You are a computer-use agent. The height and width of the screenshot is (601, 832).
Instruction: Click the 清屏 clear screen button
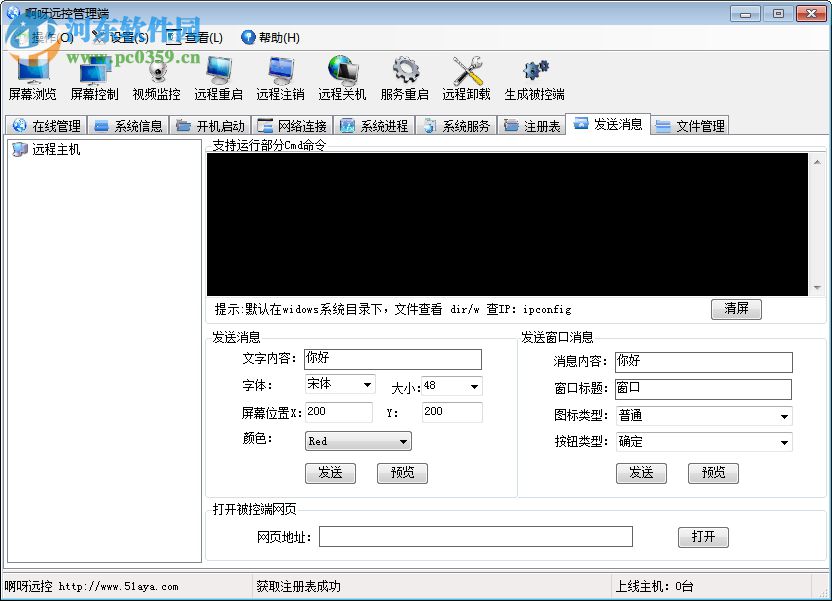point(736,309)
